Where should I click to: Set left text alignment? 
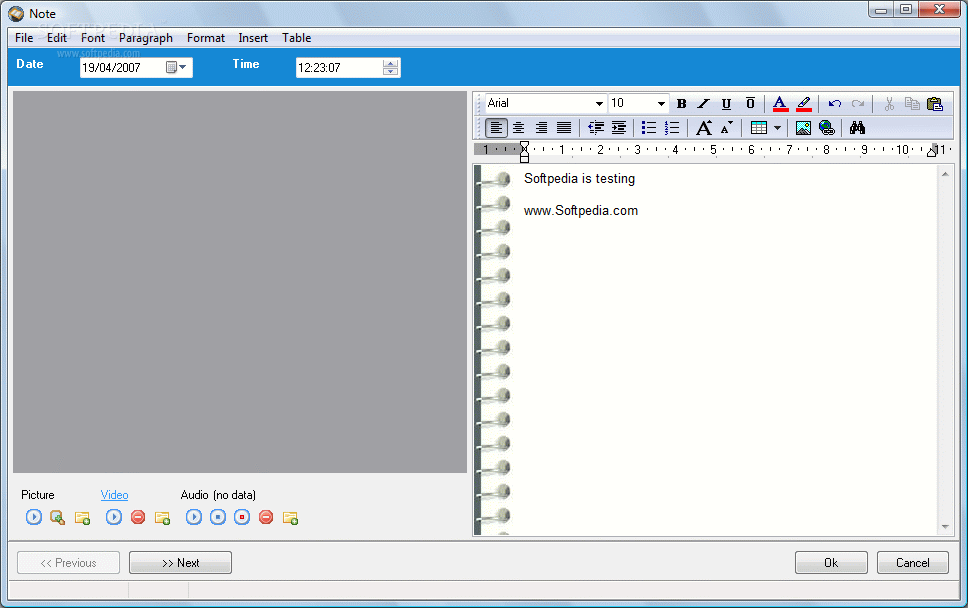tap(496, 128)
